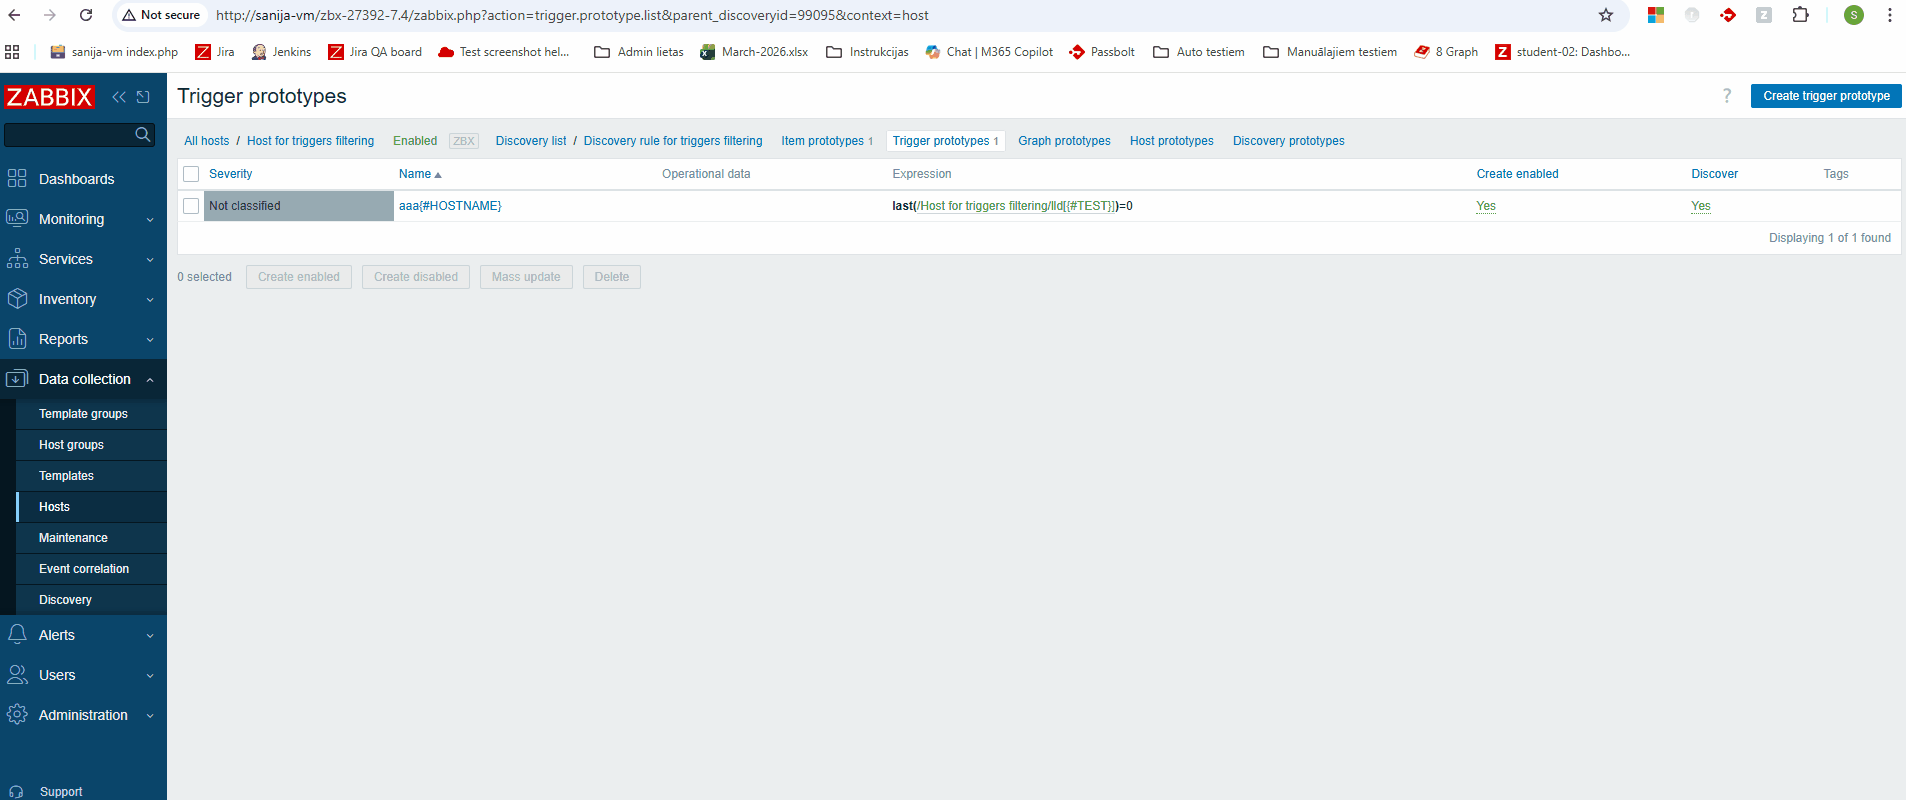Open the Dashboards sidebar icon
The height and width of the screenshot is (800, 1906).
coord(17,179)
